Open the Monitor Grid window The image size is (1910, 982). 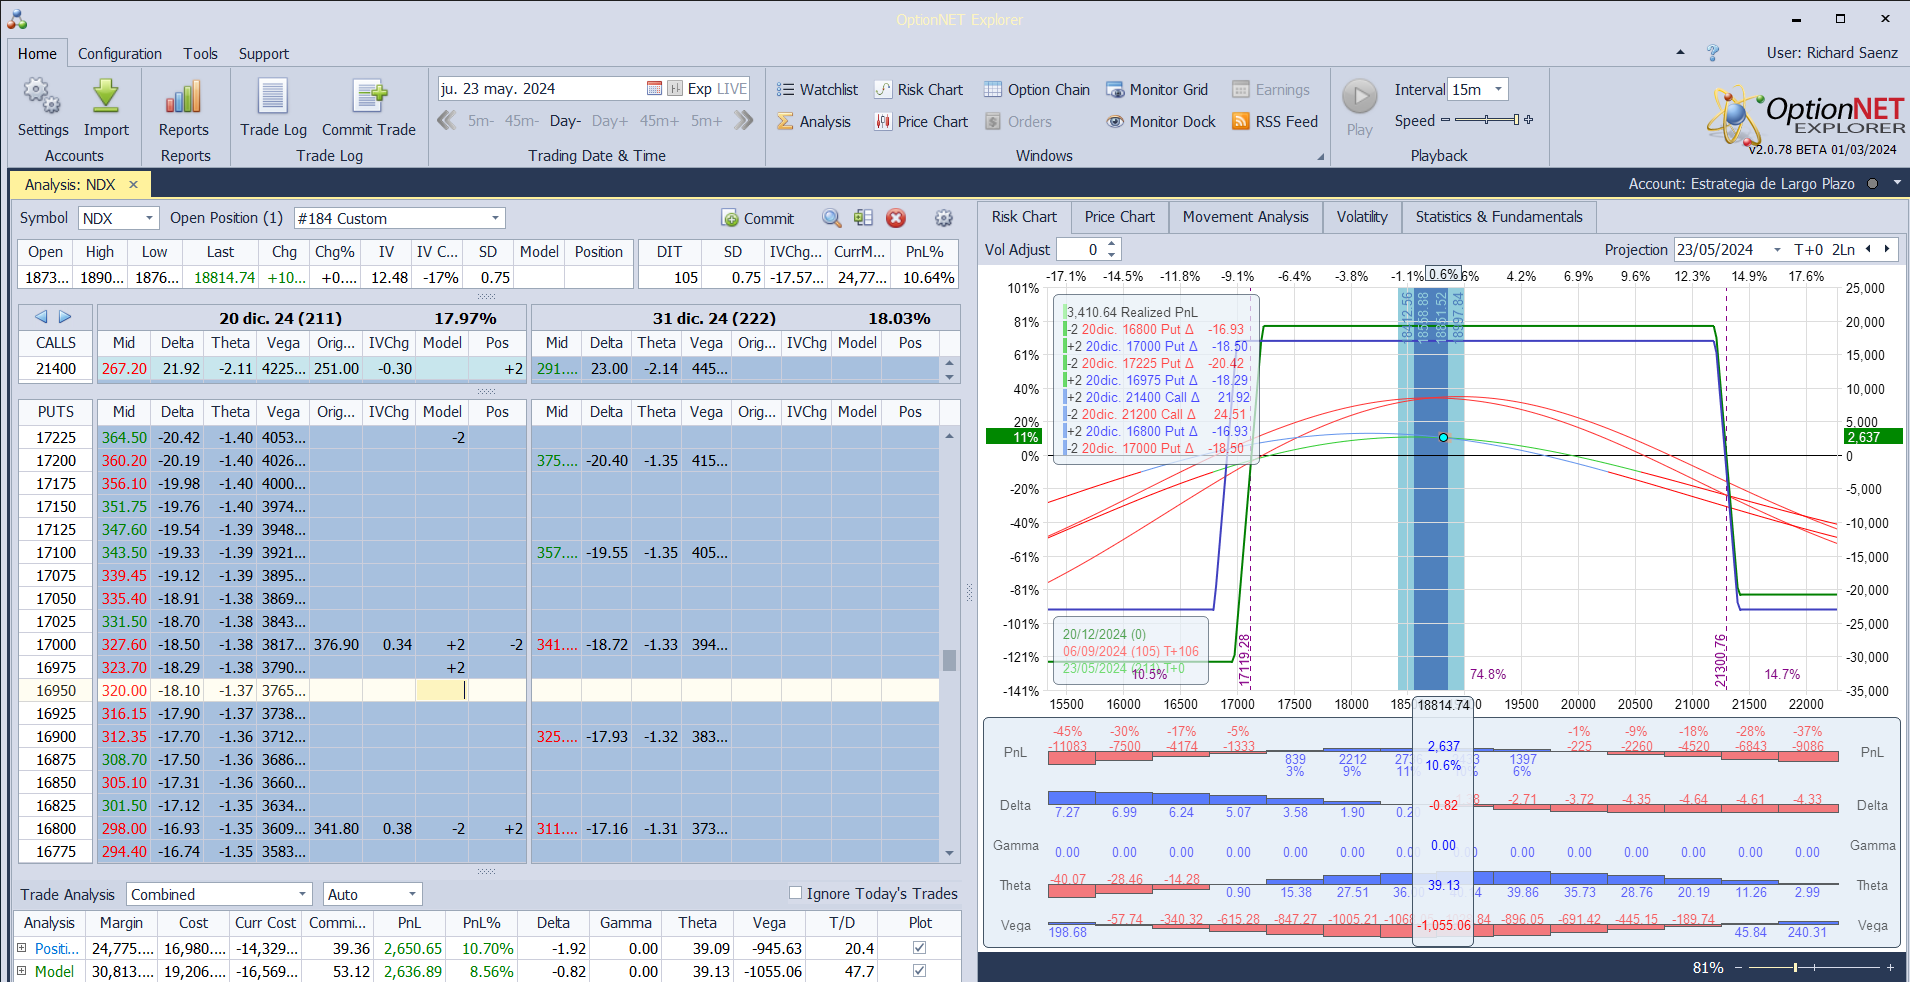pos(1157,90)
